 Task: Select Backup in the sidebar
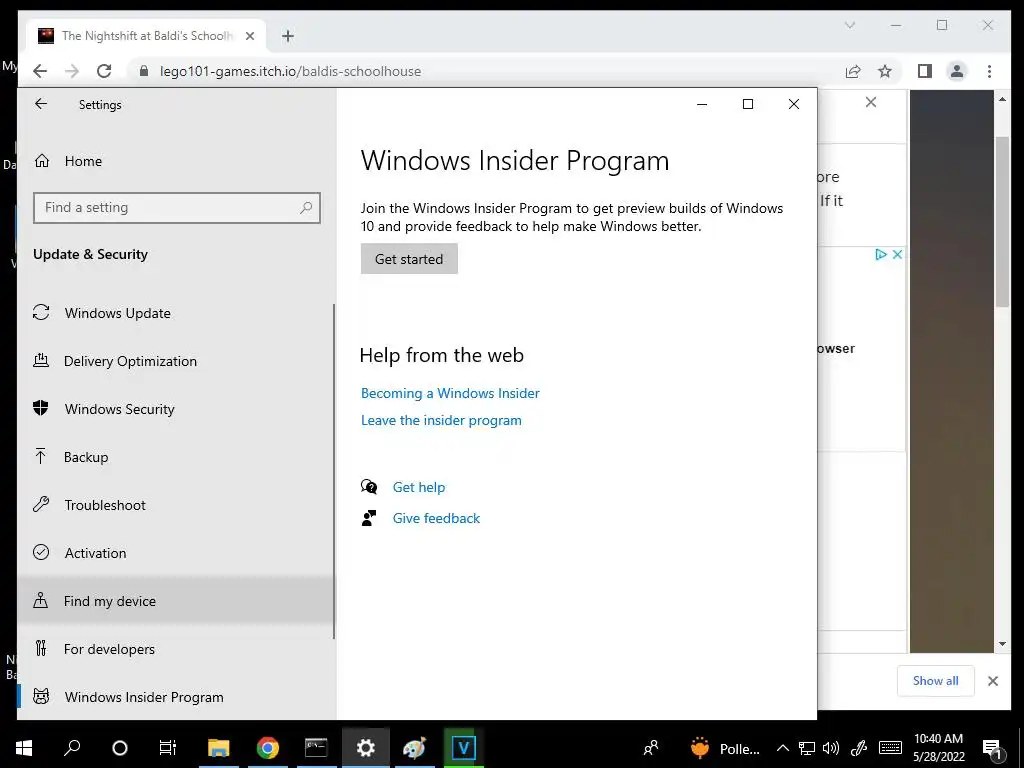176,457
